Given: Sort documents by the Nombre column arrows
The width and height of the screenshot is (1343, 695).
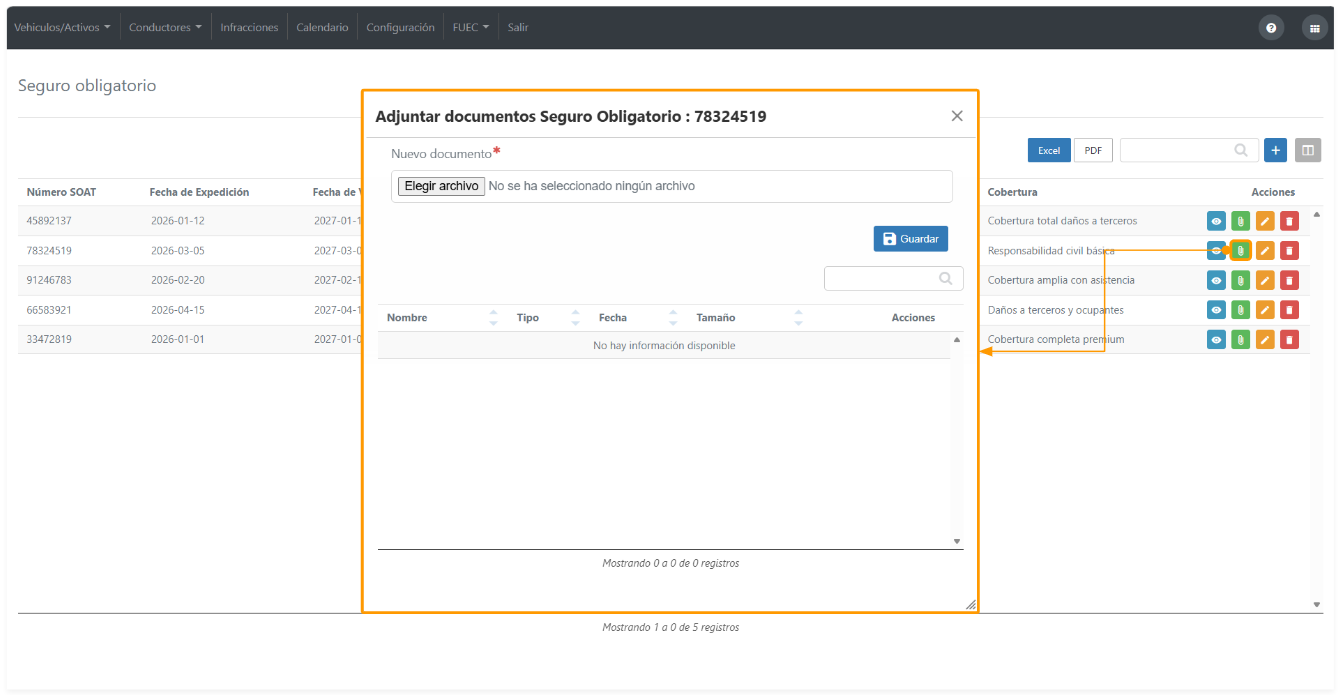Looking at the screenshot, I should [x=493, y=318].
